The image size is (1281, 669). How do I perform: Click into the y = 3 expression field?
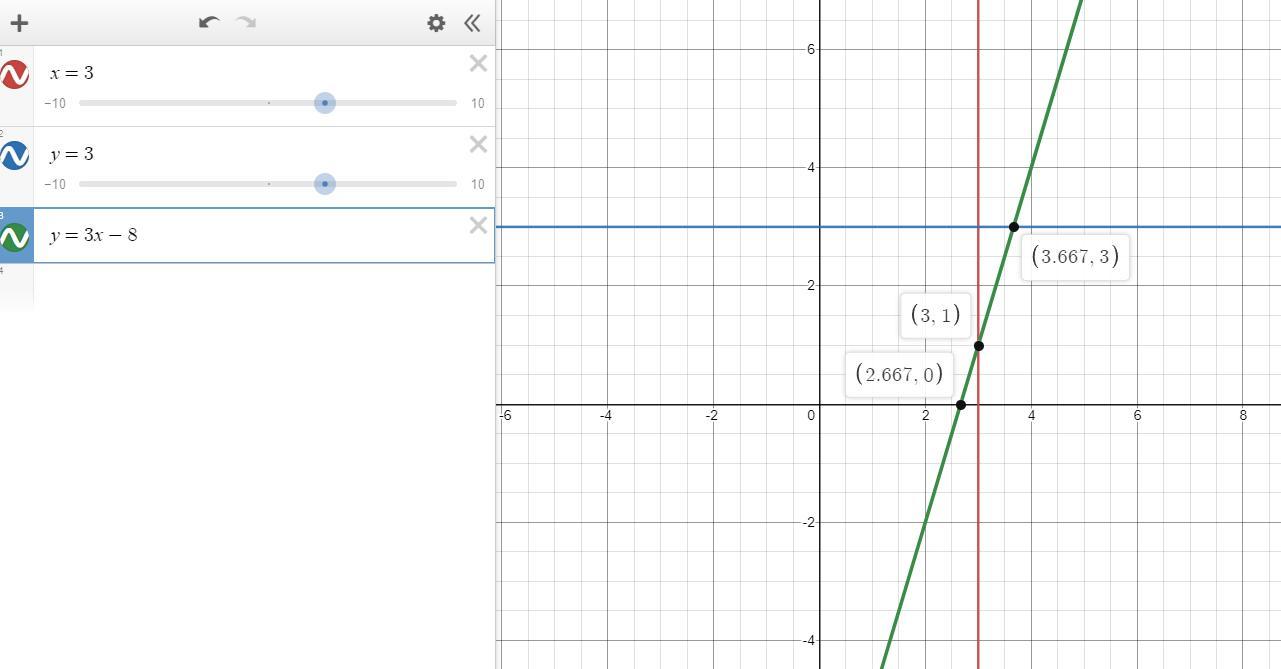pos(250,154)
